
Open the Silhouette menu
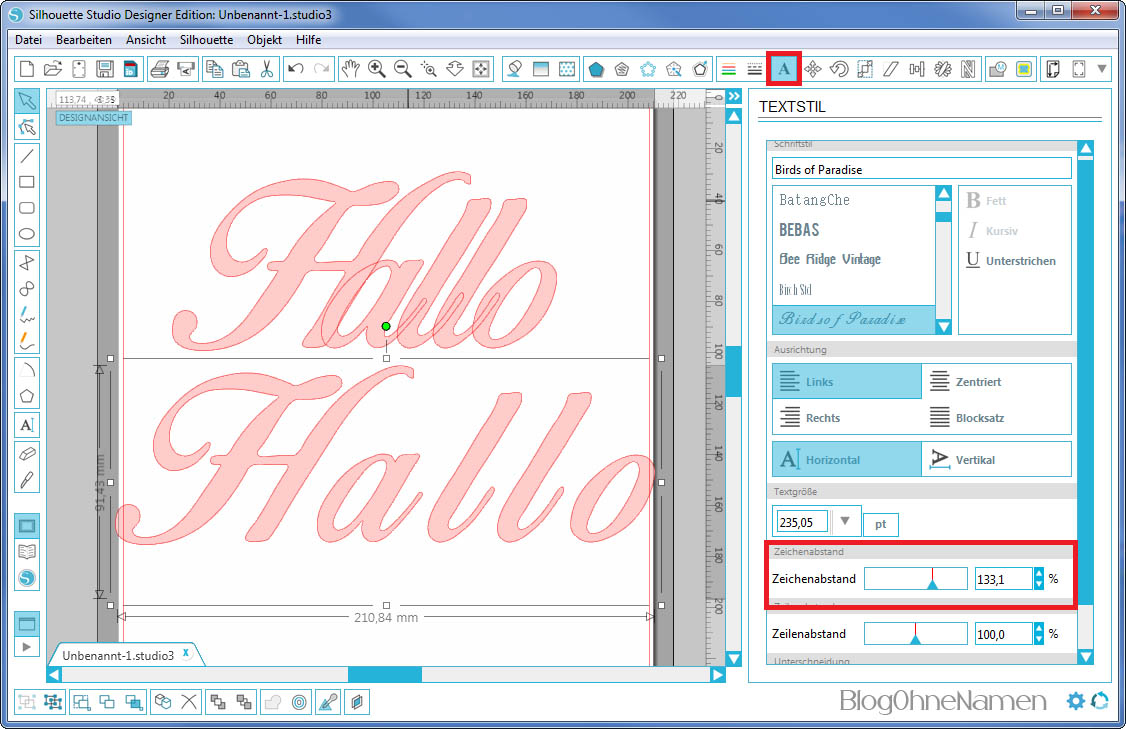206,40
